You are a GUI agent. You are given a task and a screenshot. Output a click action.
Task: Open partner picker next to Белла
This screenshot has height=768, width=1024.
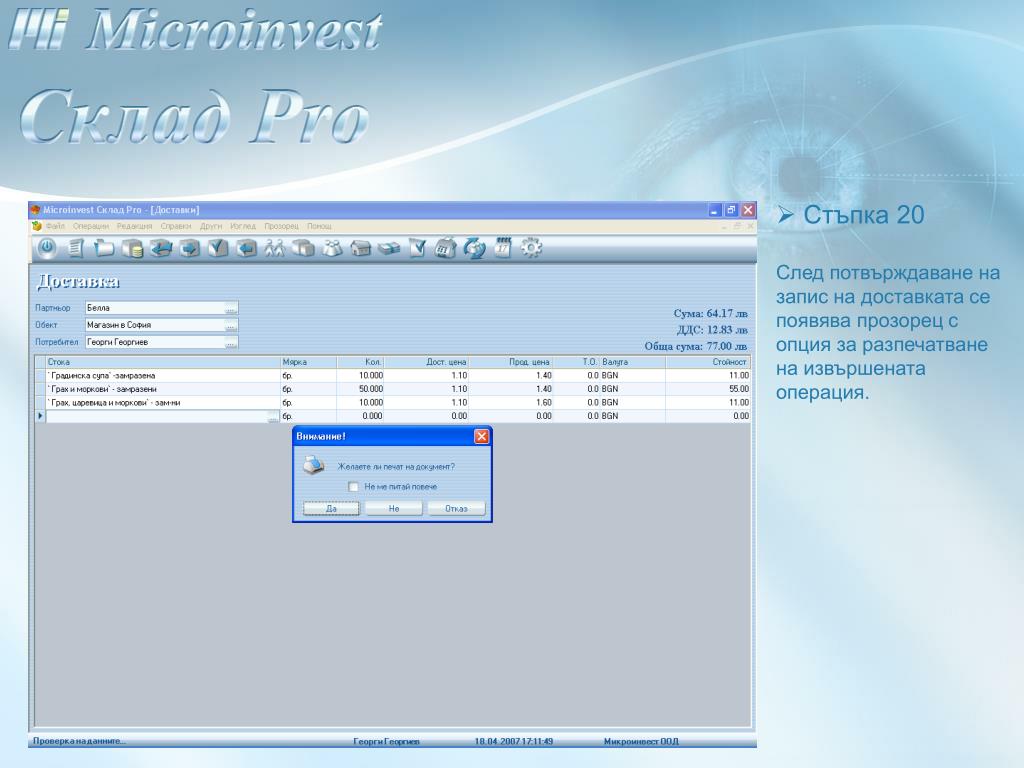(x=231, y=308)
